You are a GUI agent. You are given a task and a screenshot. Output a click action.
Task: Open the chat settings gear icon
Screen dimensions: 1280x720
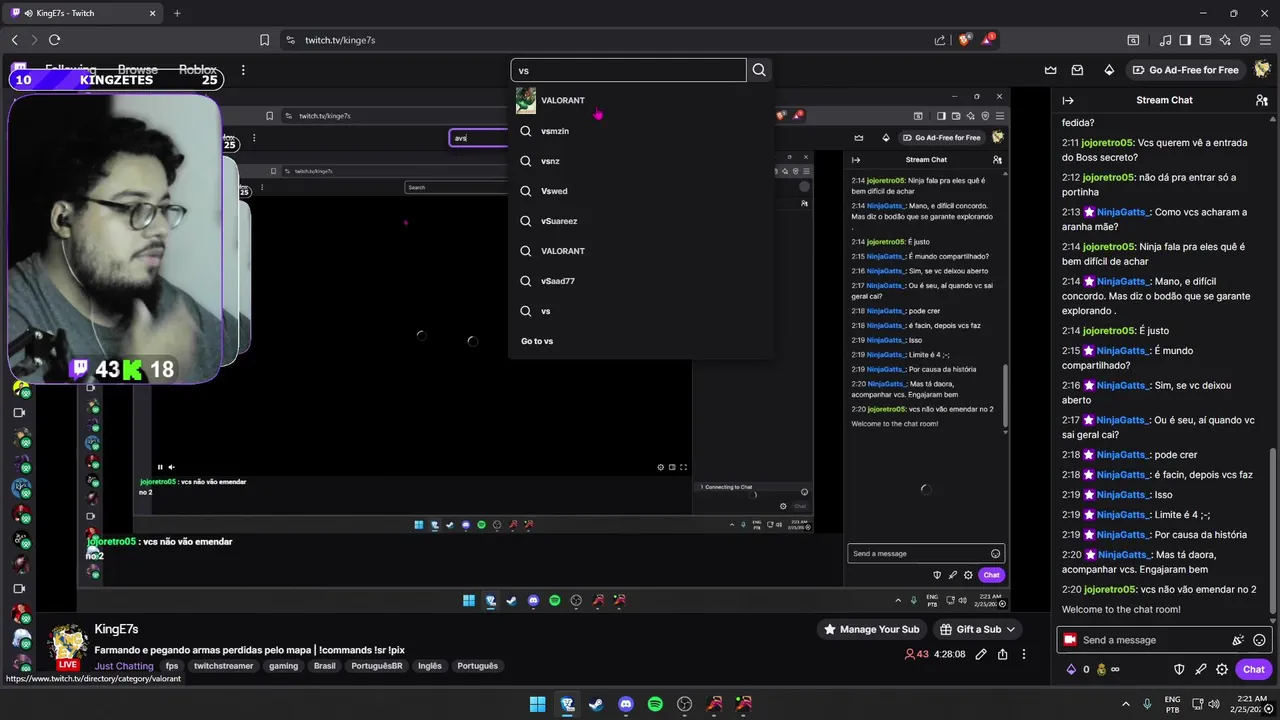1221,670
